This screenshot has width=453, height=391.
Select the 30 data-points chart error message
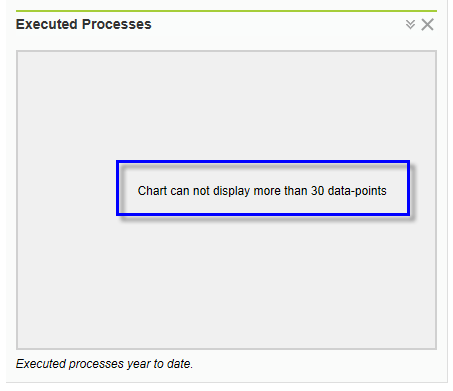click(262, 191)
